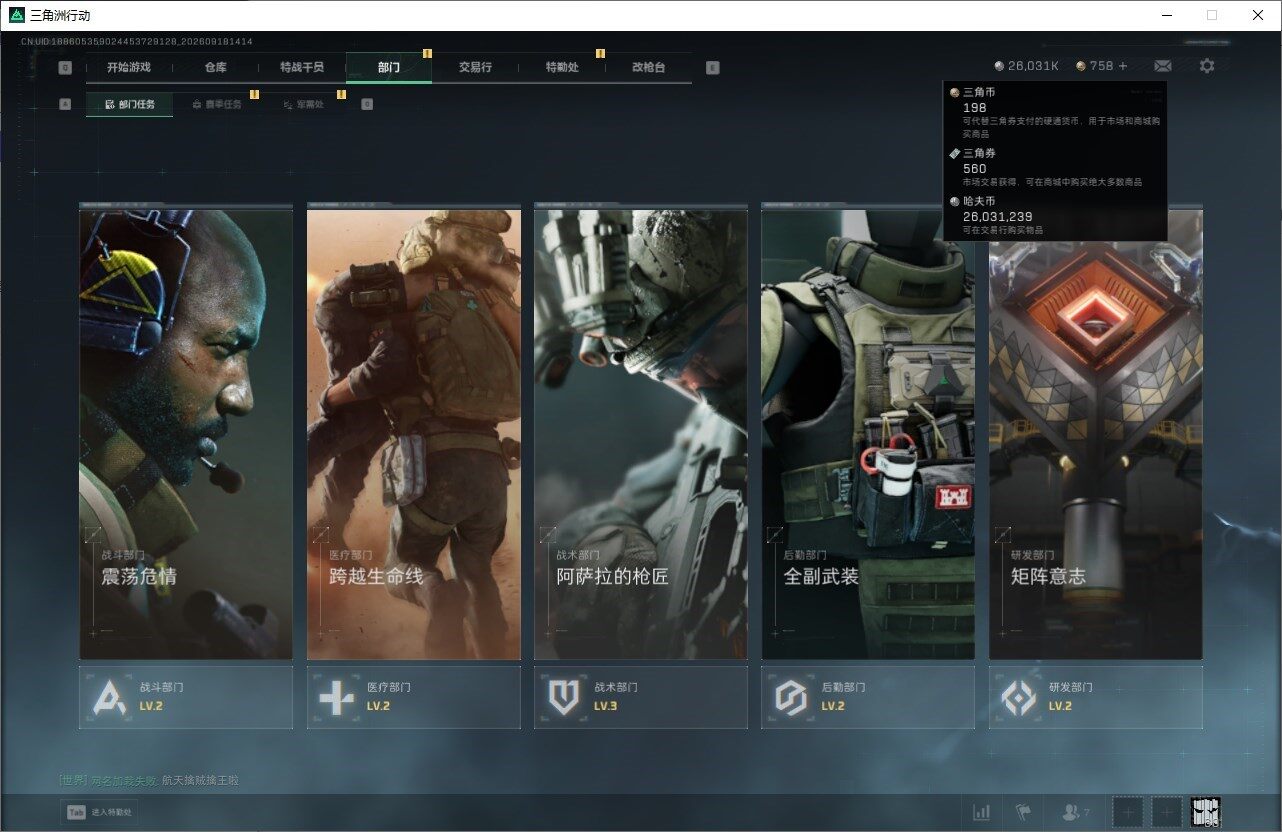Click the CN UID text at top
This screenshot has width=1282, height=832.
tap(137, 42)
